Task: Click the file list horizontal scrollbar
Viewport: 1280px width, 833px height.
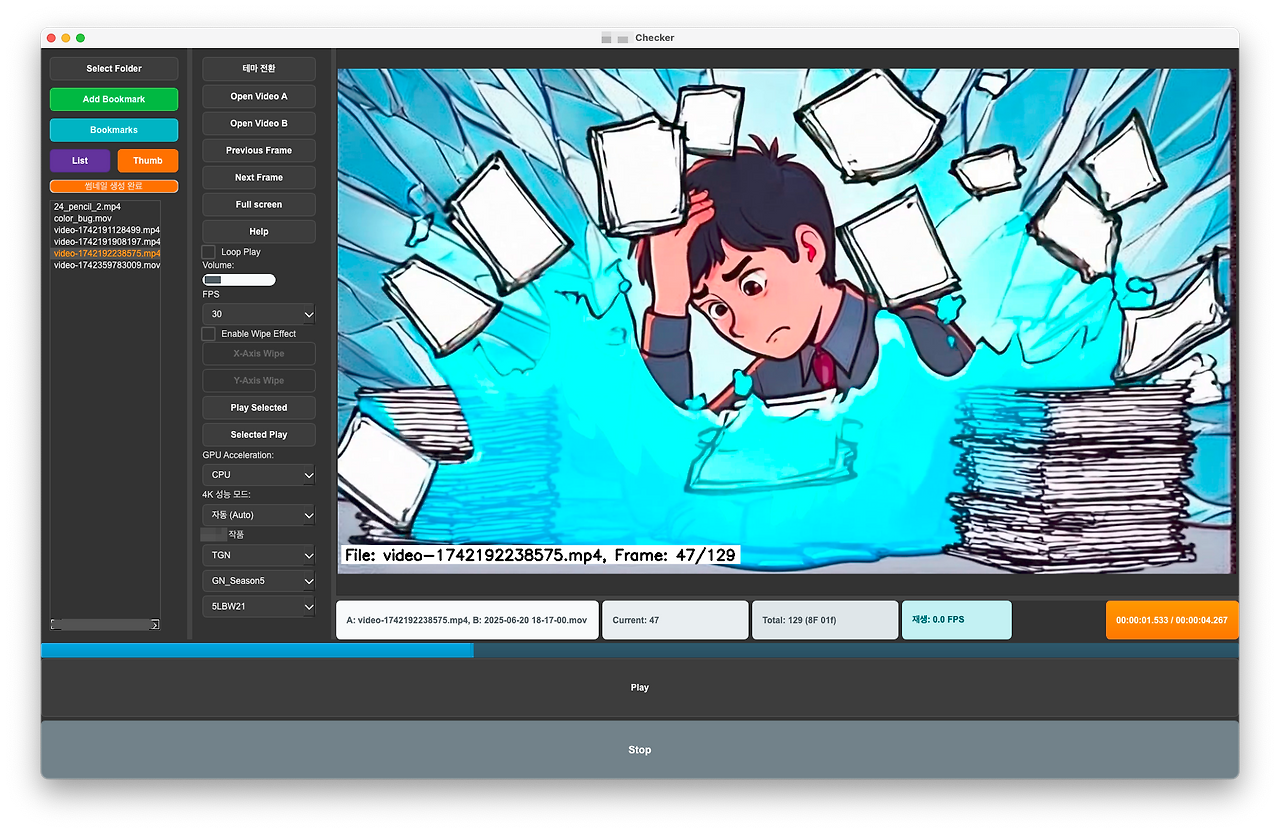Action: click(105, 624)
